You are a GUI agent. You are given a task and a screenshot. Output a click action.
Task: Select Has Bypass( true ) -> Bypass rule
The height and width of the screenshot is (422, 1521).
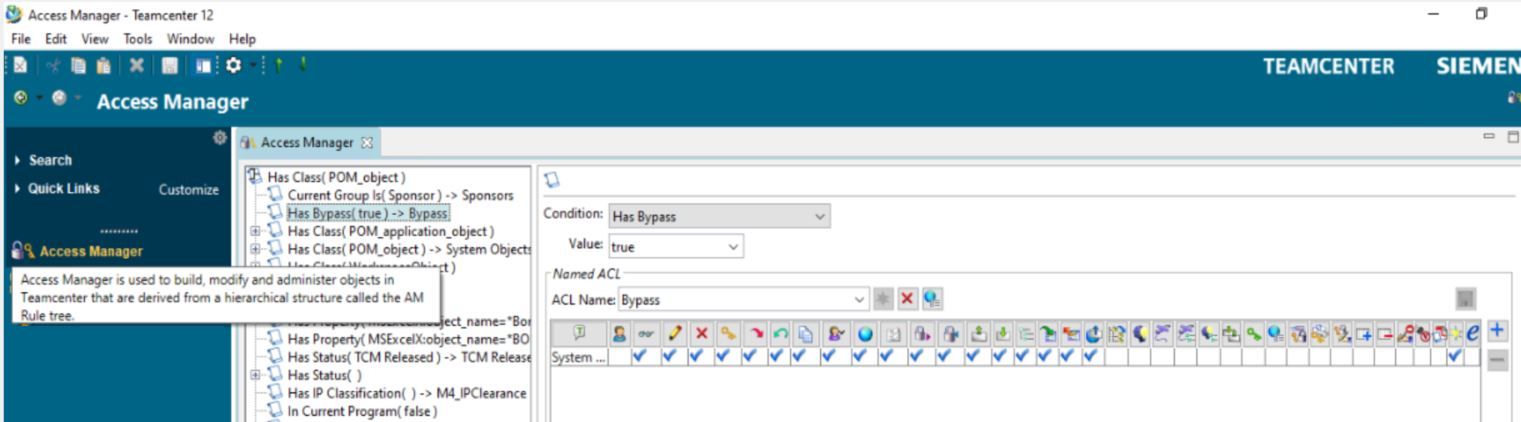pyautogui.click(x=367, y=214)
